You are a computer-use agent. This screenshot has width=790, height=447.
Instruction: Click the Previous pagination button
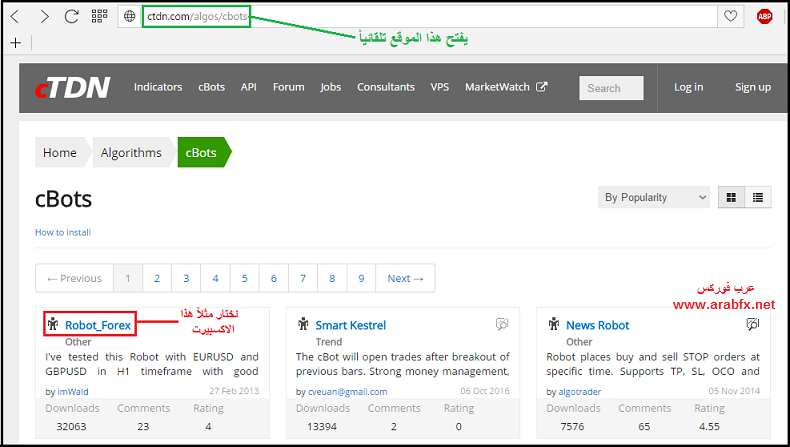click(75, 278)
